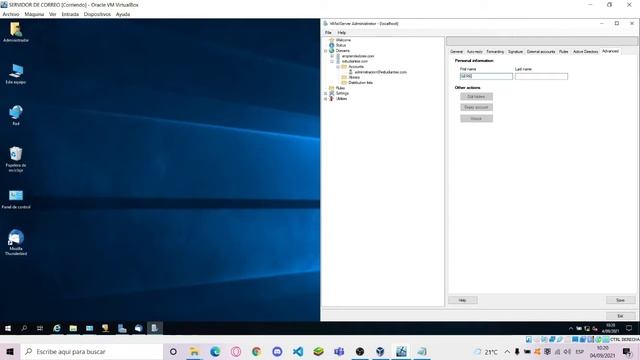This screenshot has width=640, height=360.
Task: Open VirtualBox Máquina menu
Action: 34,14
